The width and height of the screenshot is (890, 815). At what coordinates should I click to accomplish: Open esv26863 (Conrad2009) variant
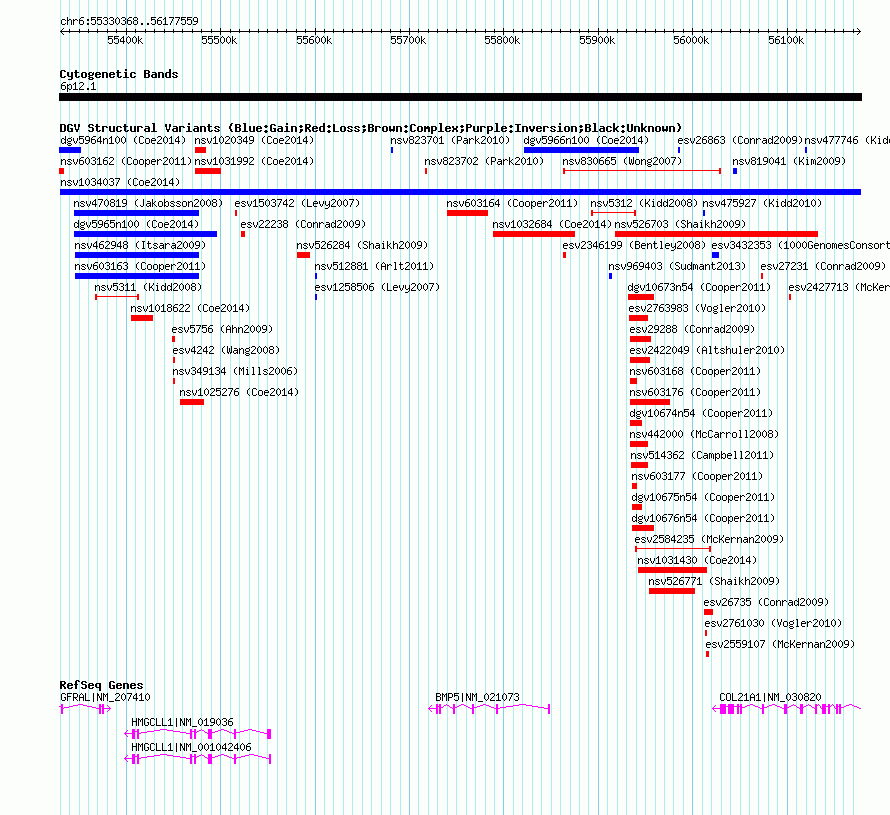(740, 140)
